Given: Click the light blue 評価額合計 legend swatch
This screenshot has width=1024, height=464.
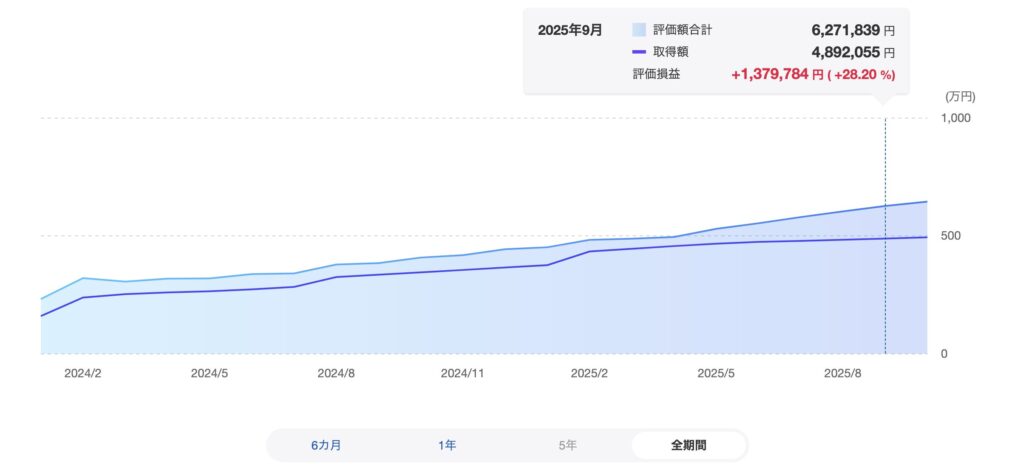Looking at the screenshot, I should click(639, 30).
